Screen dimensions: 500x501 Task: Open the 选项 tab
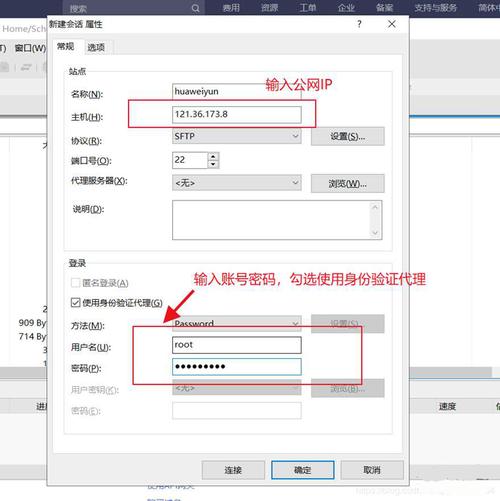coord(96,47)
